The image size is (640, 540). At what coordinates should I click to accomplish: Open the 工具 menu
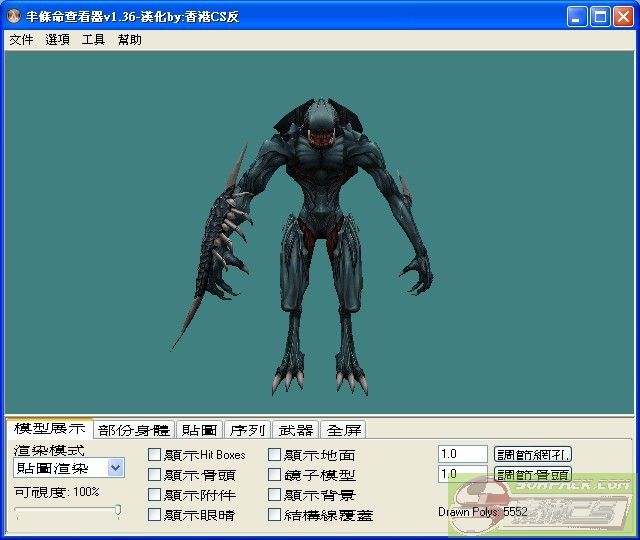[x=93, y=40]
